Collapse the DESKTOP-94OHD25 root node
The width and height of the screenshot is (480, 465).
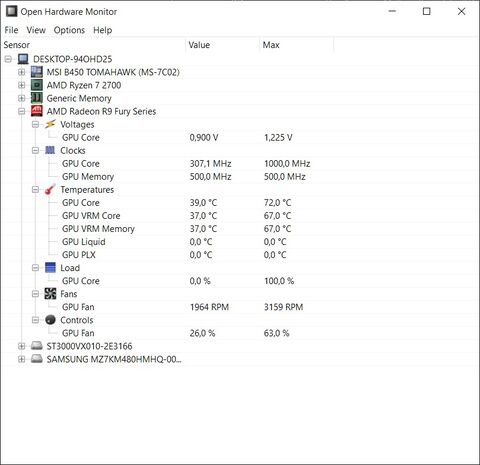(x=8, y=59)
